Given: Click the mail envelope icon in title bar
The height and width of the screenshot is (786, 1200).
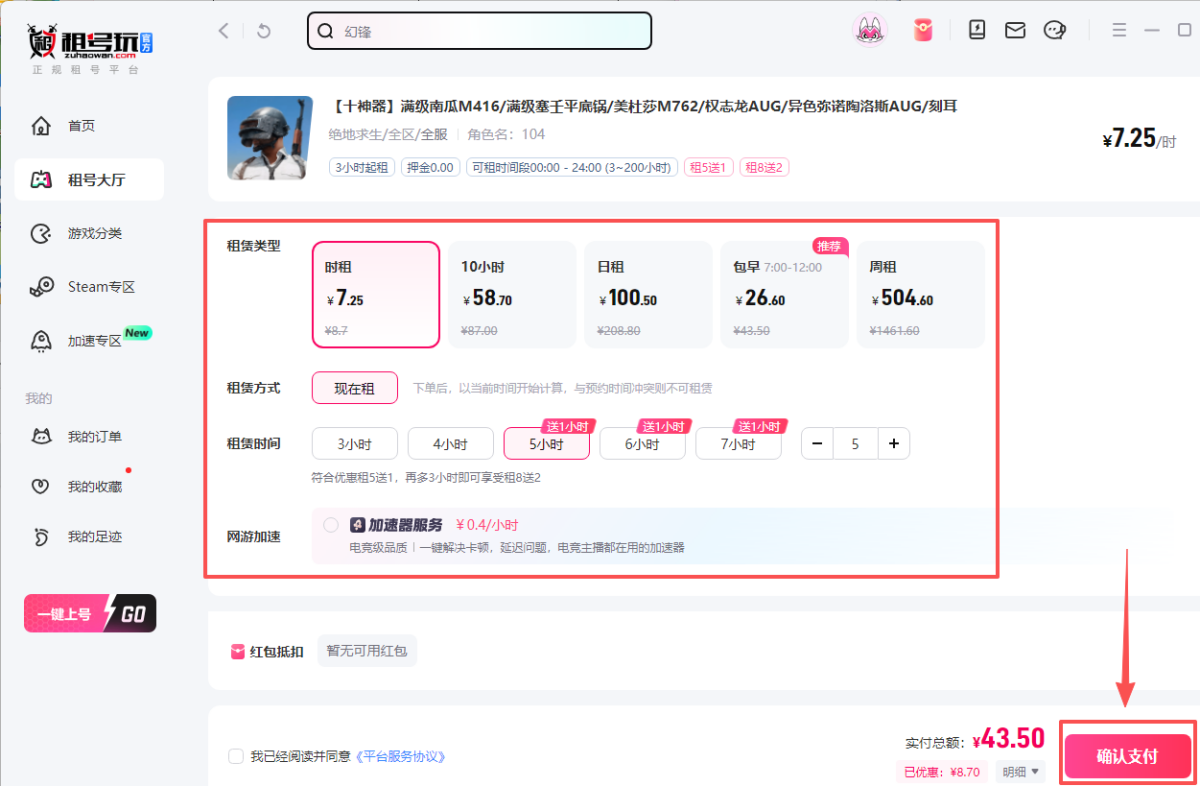Looking at the screenshot, I should (x=1015, y=30).
